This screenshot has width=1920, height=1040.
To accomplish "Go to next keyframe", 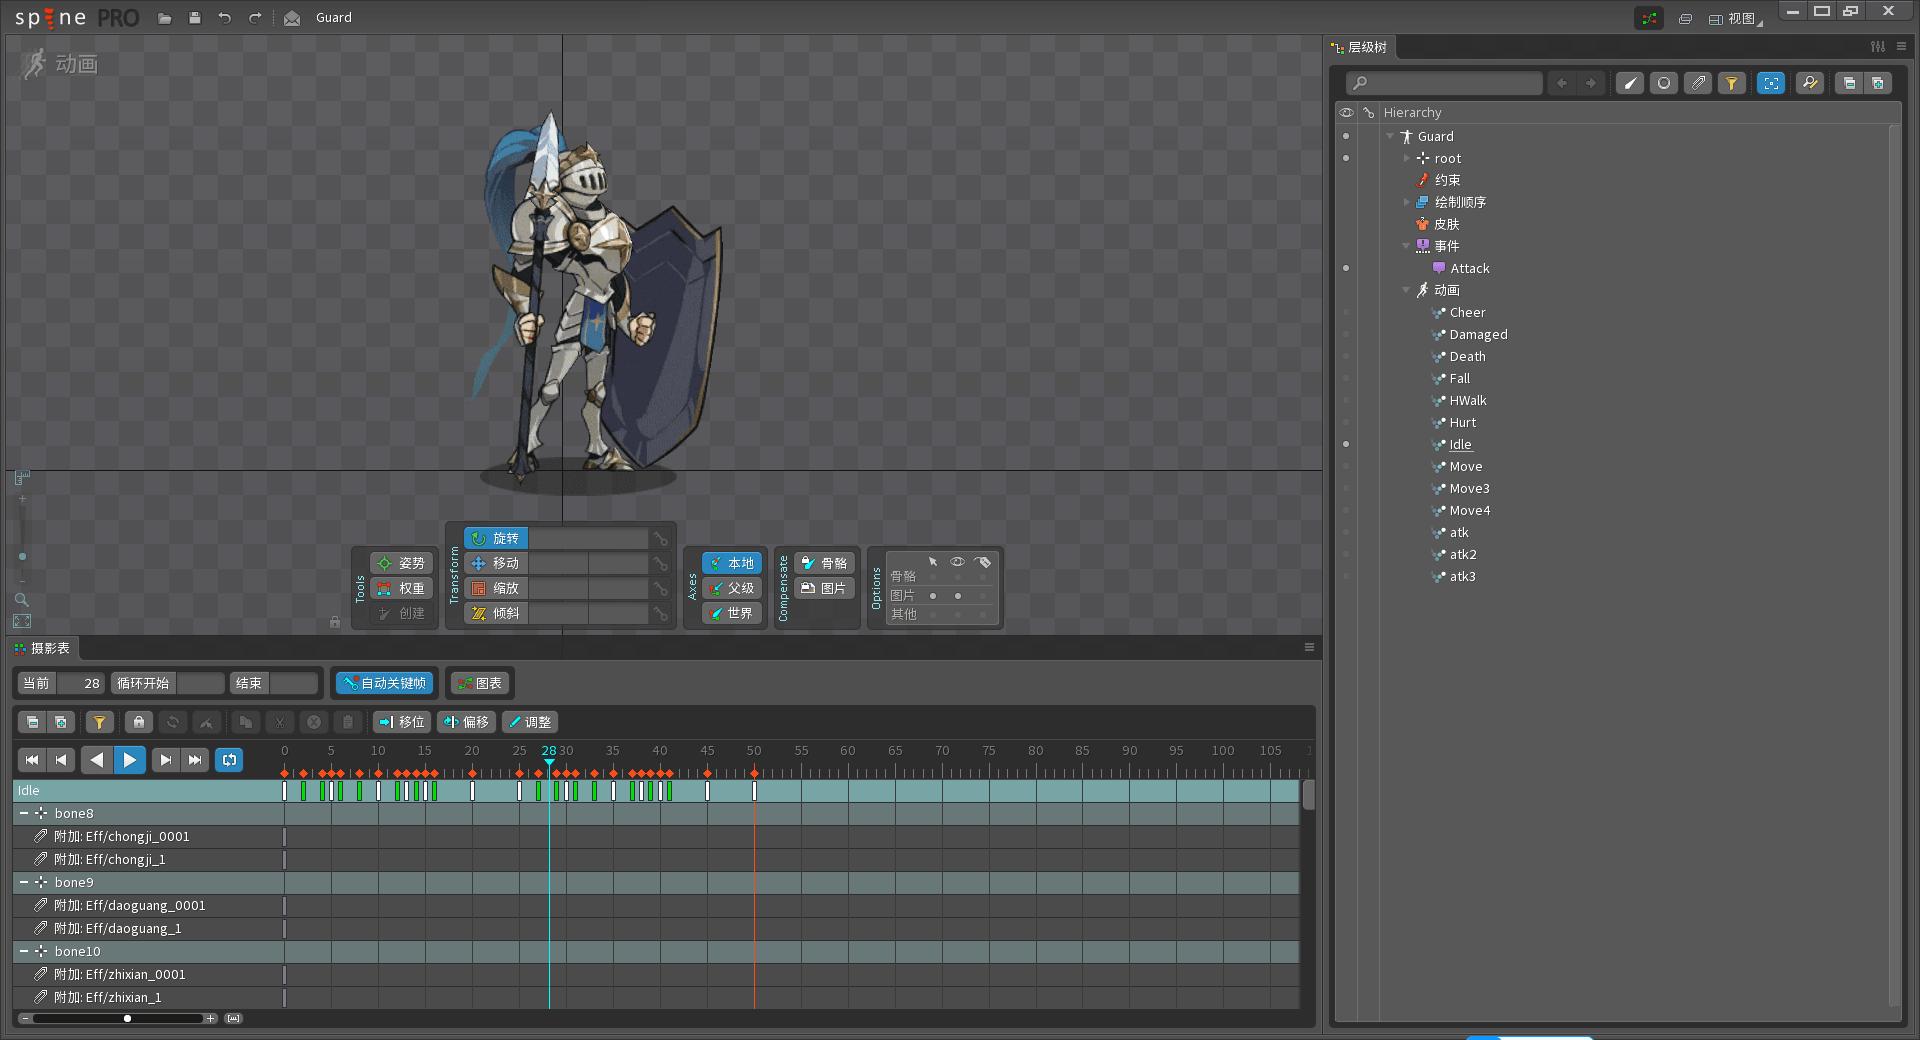I will tap(166, 760).
